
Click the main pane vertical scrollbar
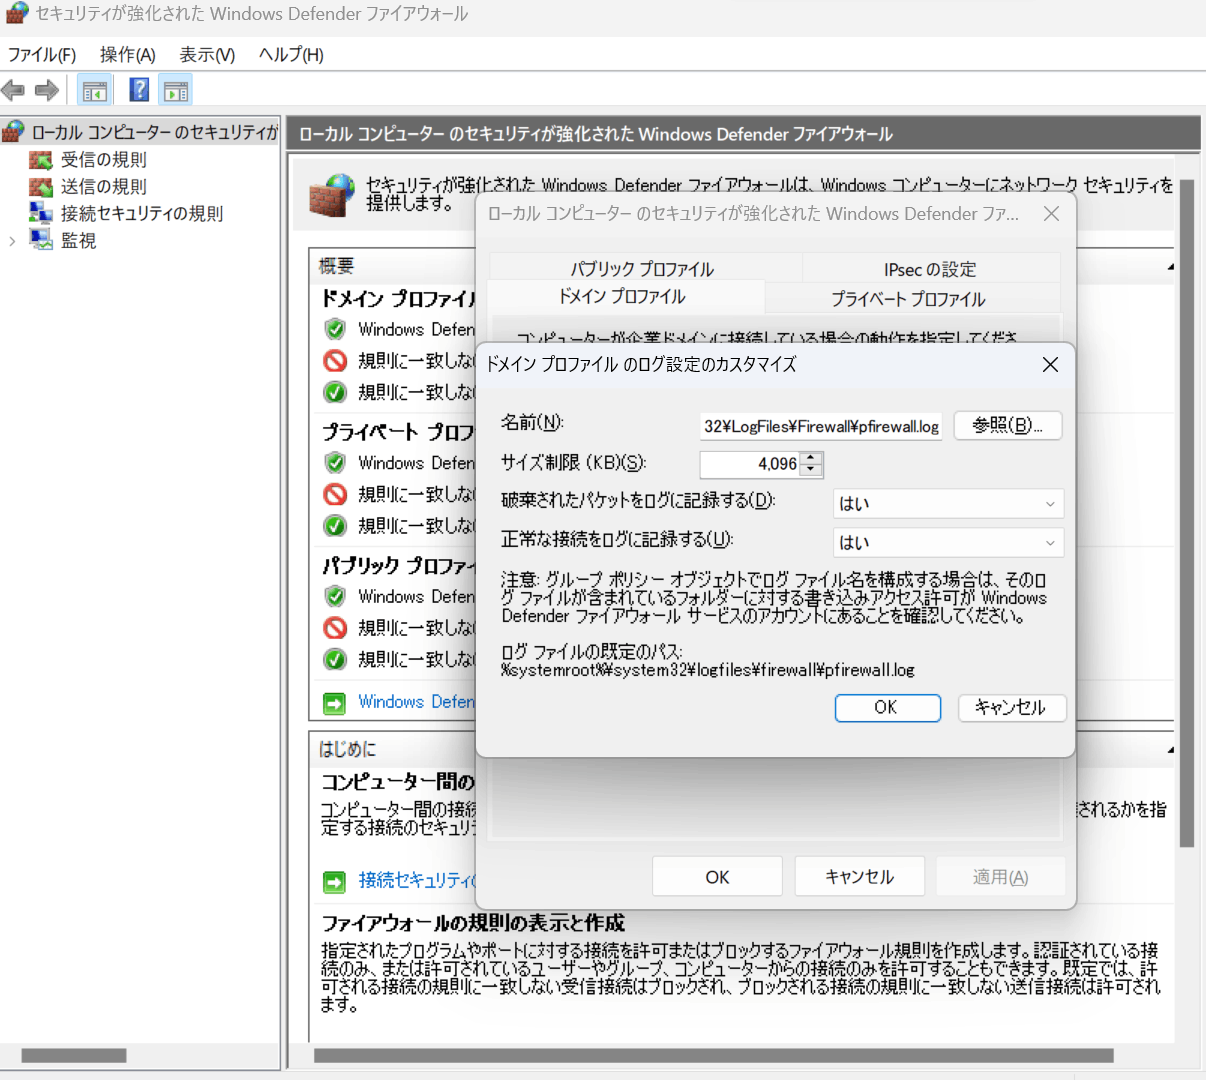[x=1187, y=514]
